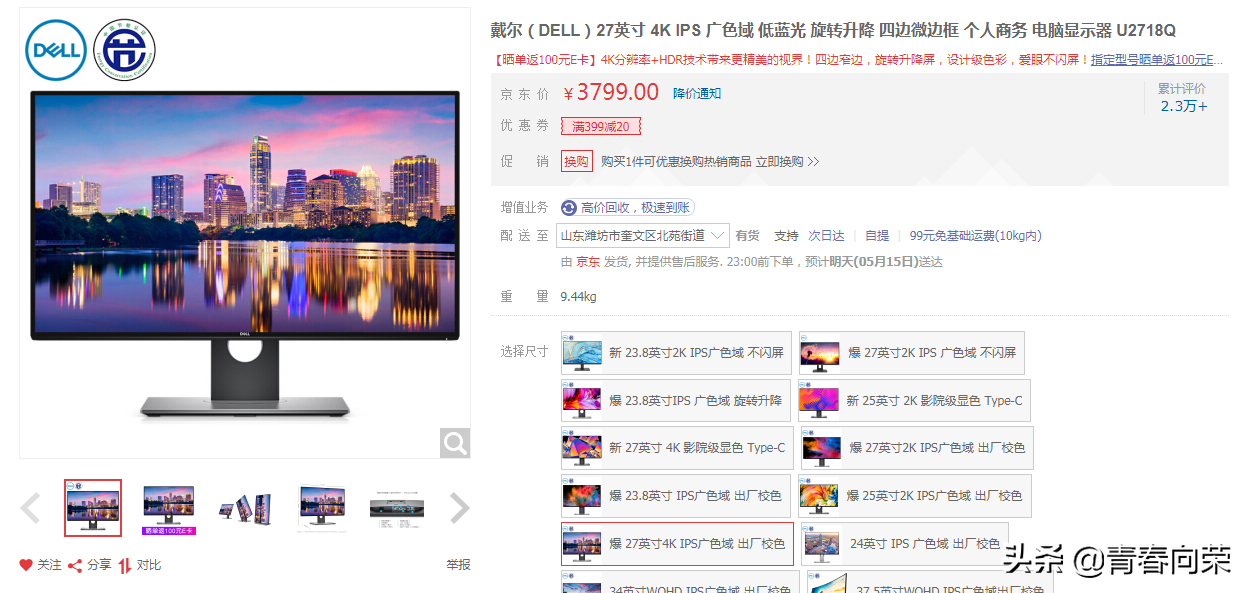Screen dimensions: 1249x593
Task: Open the 分享 share icon
Action: coord(75,565)
